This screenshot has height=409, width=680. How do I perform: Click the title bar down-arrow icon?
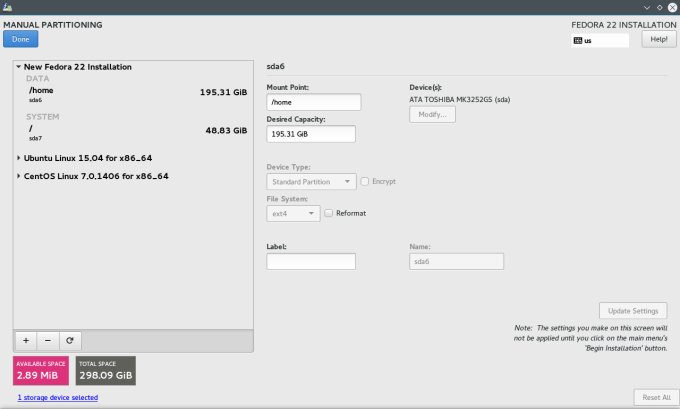click(x=647, y=7)
